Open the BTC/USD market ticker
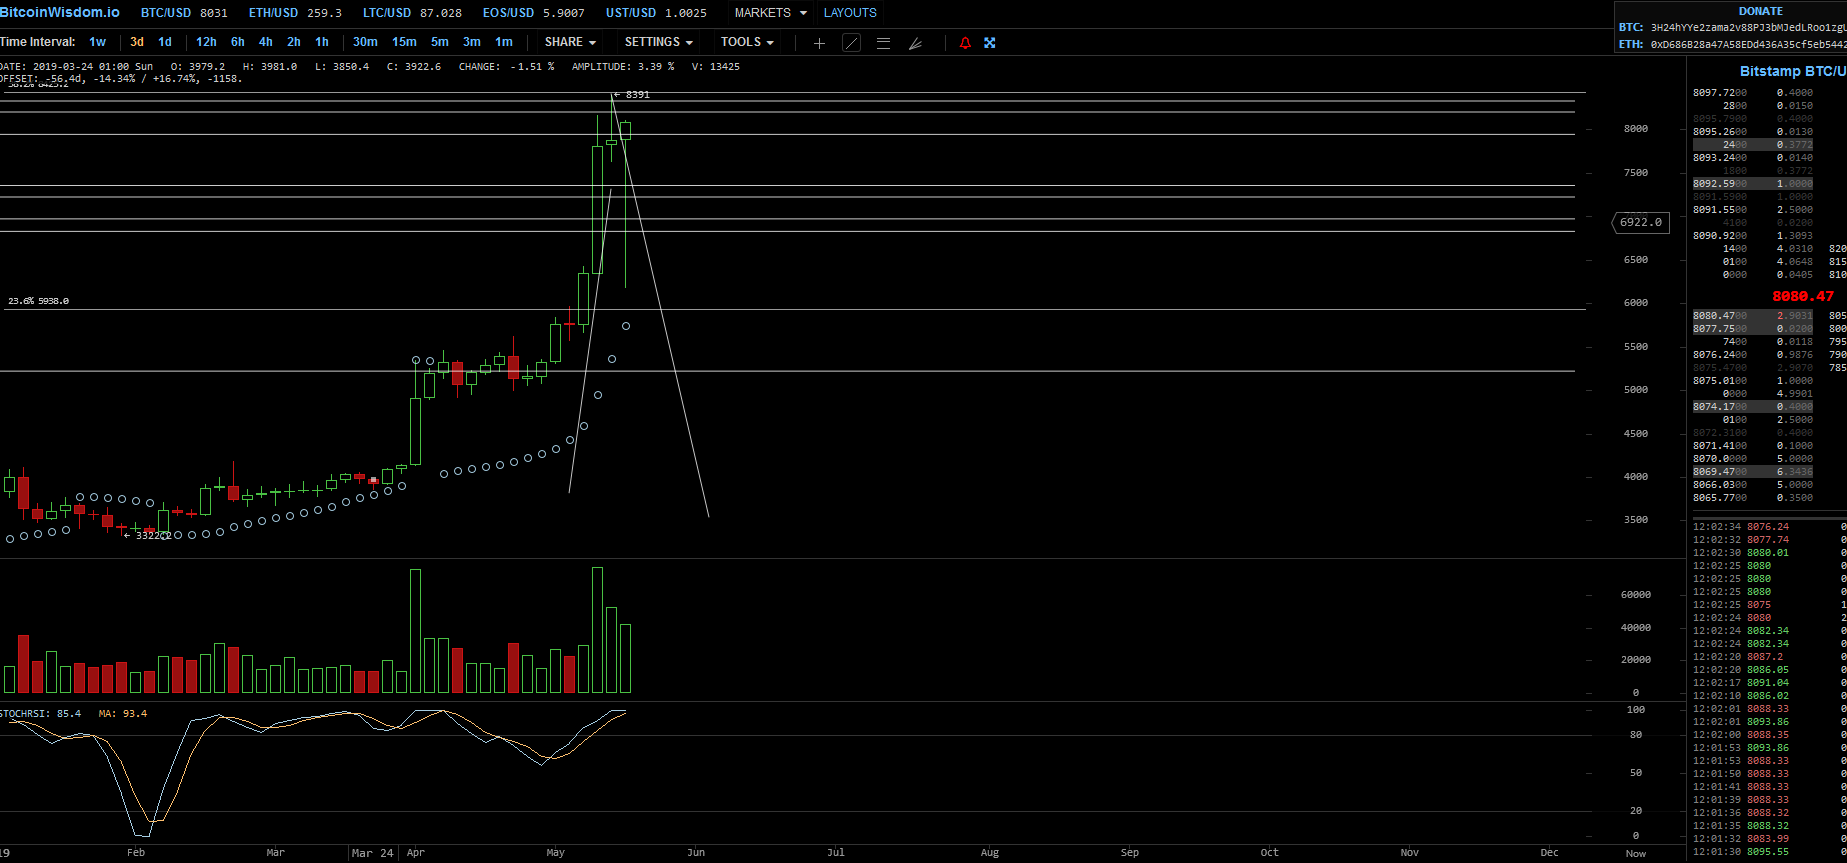1847x863 pixels. [x=184, y=13]
